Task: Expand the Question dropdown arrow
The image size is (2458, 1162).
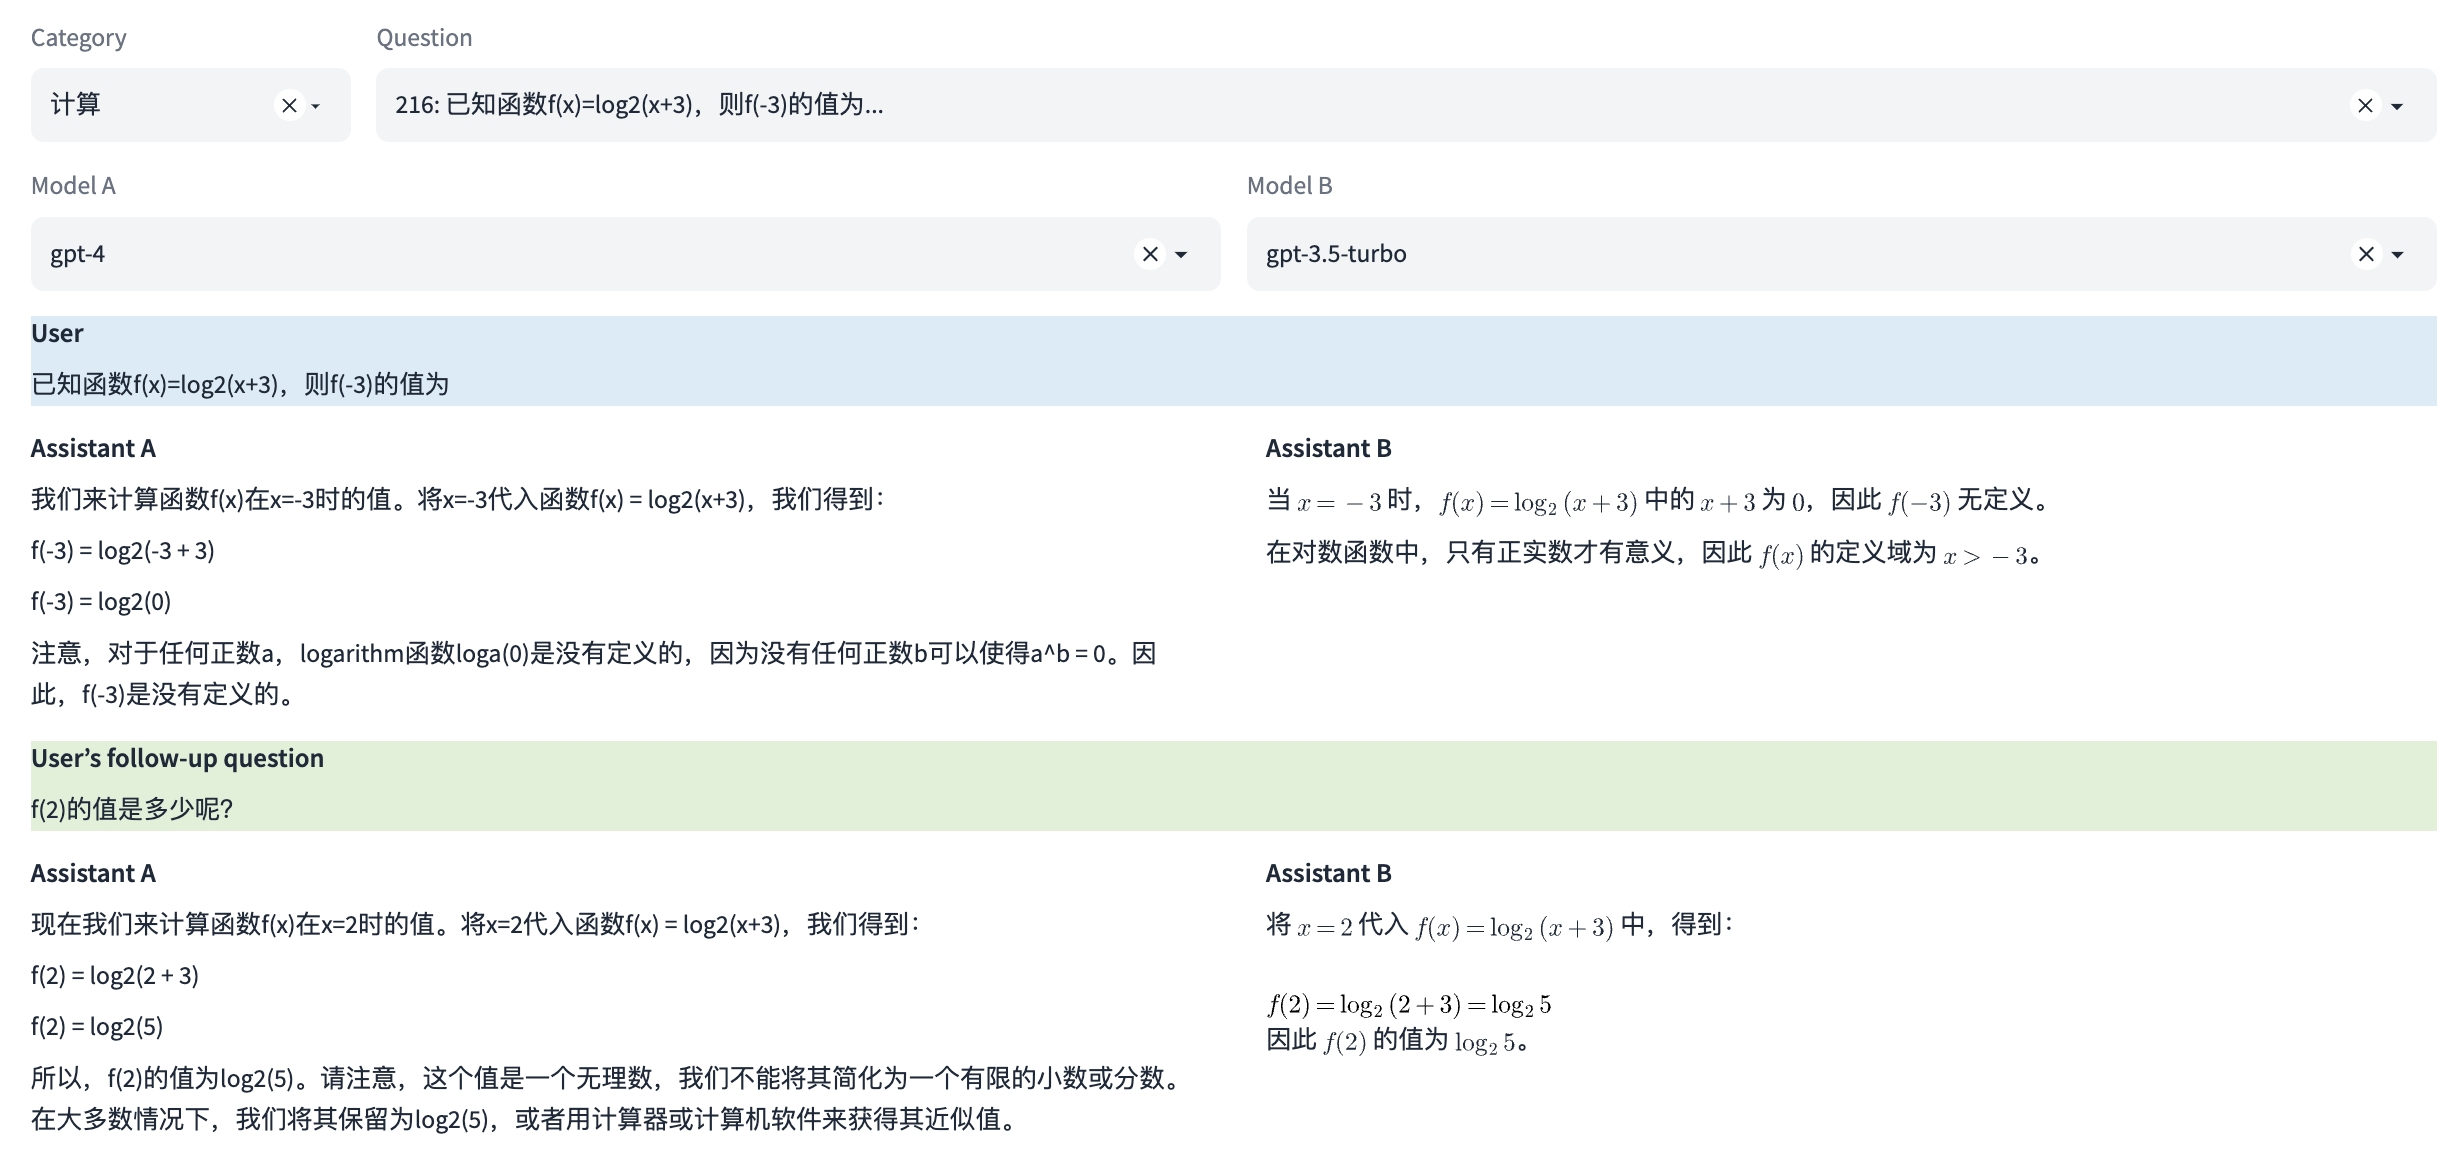Action: click(2397, 106)
